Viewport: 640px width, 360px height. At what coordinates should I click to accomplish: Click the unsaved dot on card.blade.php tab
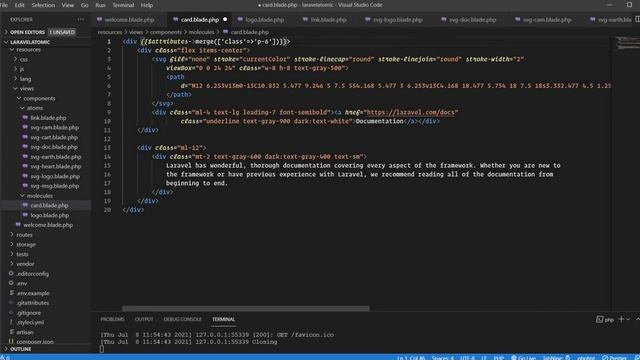(225, 19)
